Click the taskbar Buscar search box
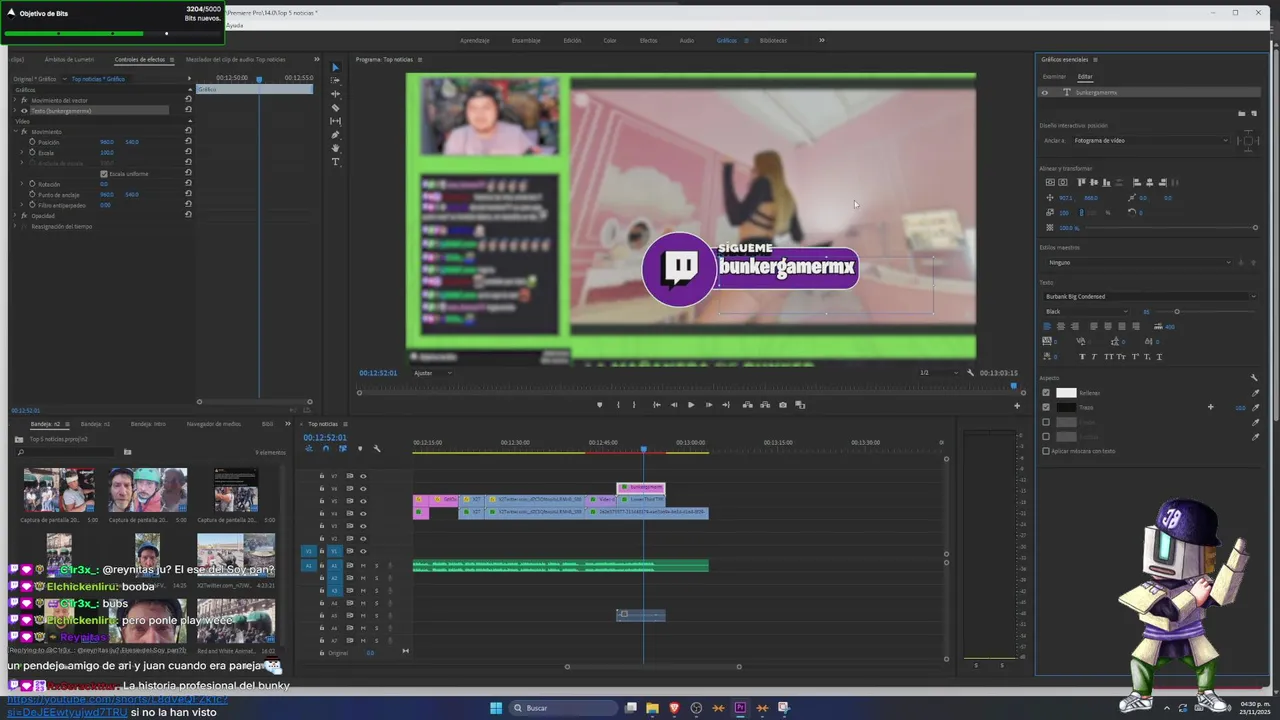The height and width of the screenshot is (720, 1280). pos(562,708)
